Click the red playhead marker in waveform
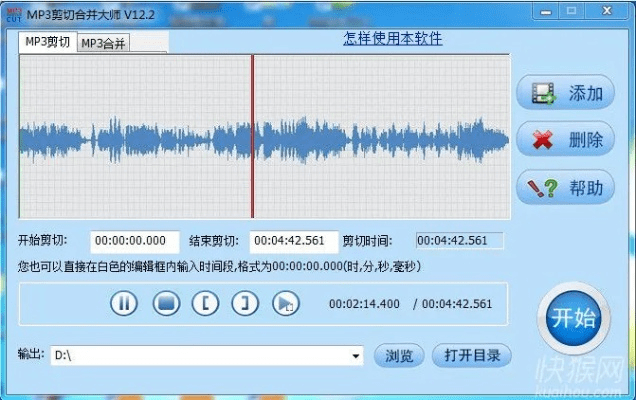This screenshot has width=636, height=400. point(252,137)
